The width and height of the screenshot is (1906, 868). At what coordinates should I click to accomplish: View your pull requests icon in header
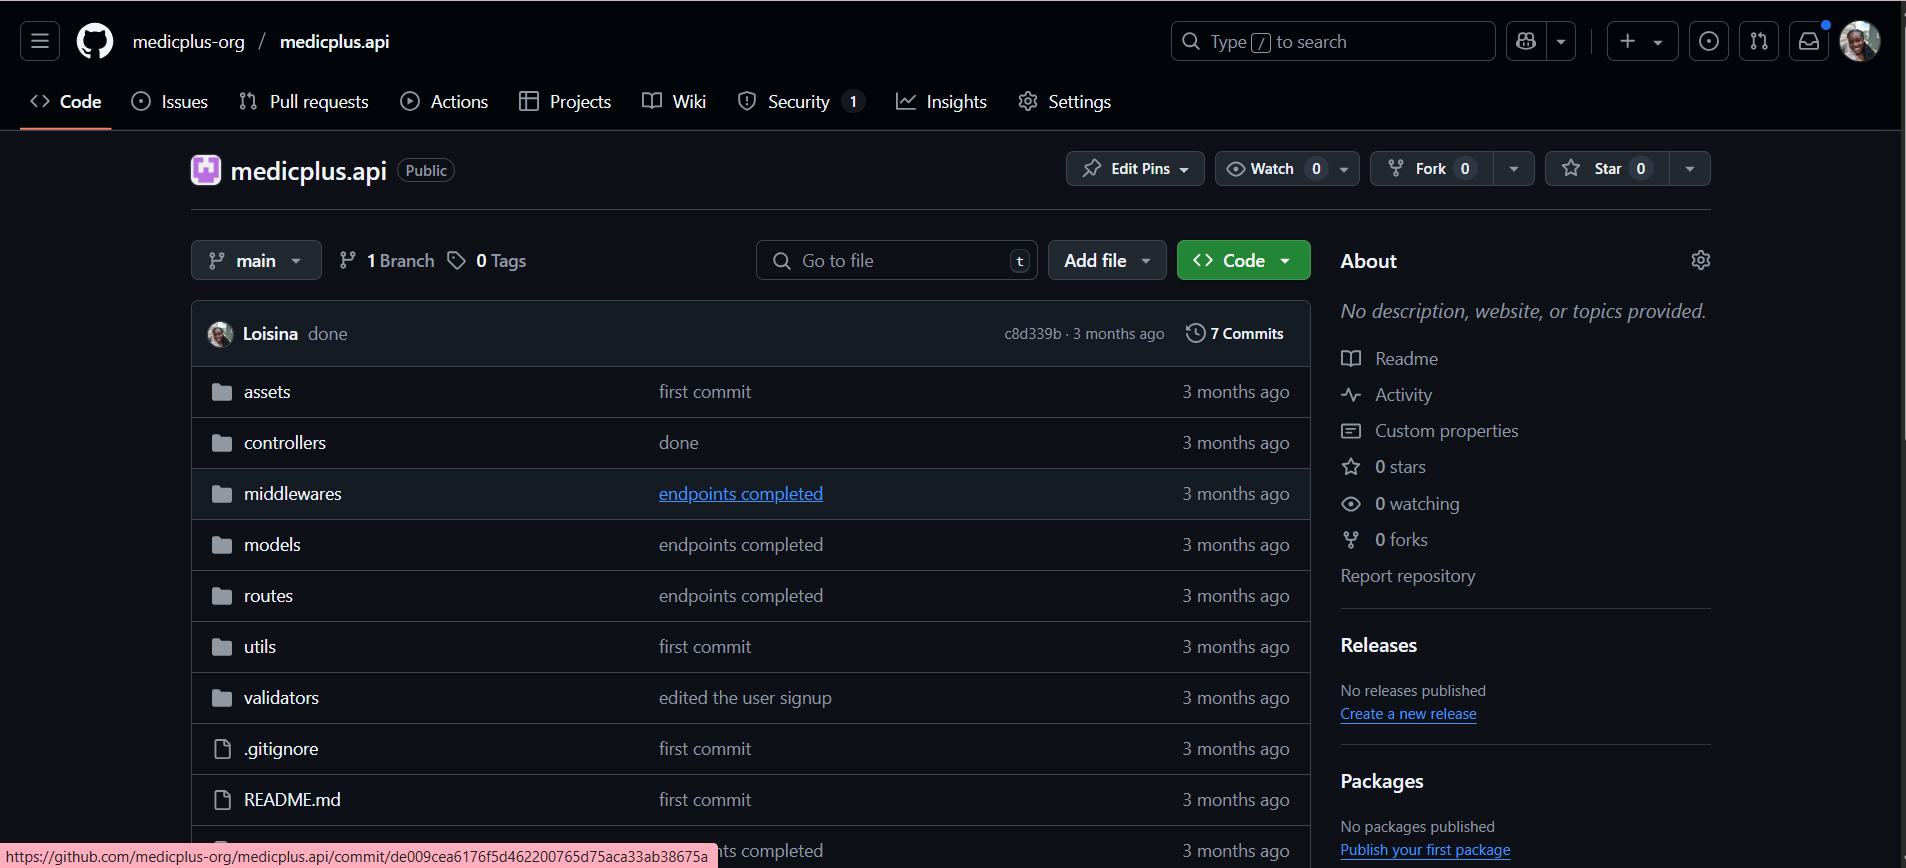pyautogui.click(x=1759, y=41)
